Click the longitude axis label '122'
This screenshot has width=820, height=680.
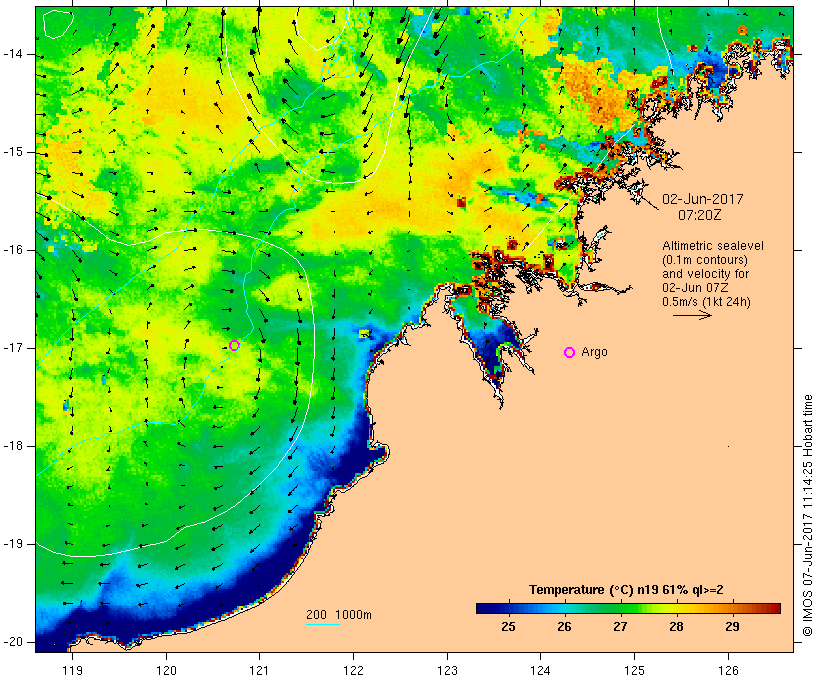tap(354, 670)
